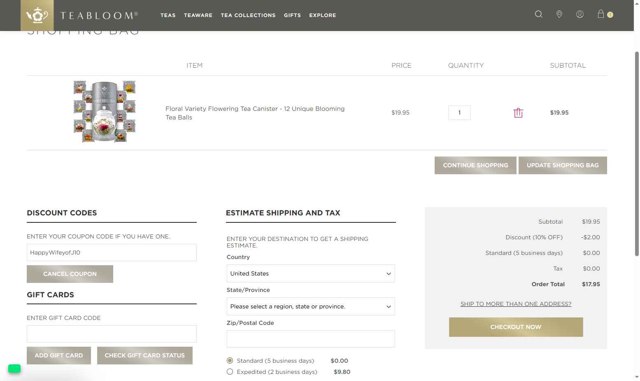The image size is (640, 381).
Task: Click the PRICE column header
Action: pos(401,65)
